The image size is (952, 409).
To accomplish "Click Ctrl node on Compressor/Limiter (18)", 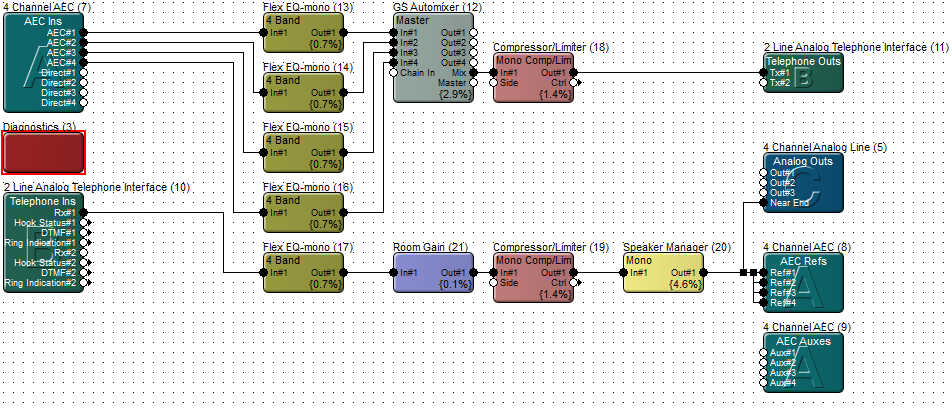I will click(575, 83).
